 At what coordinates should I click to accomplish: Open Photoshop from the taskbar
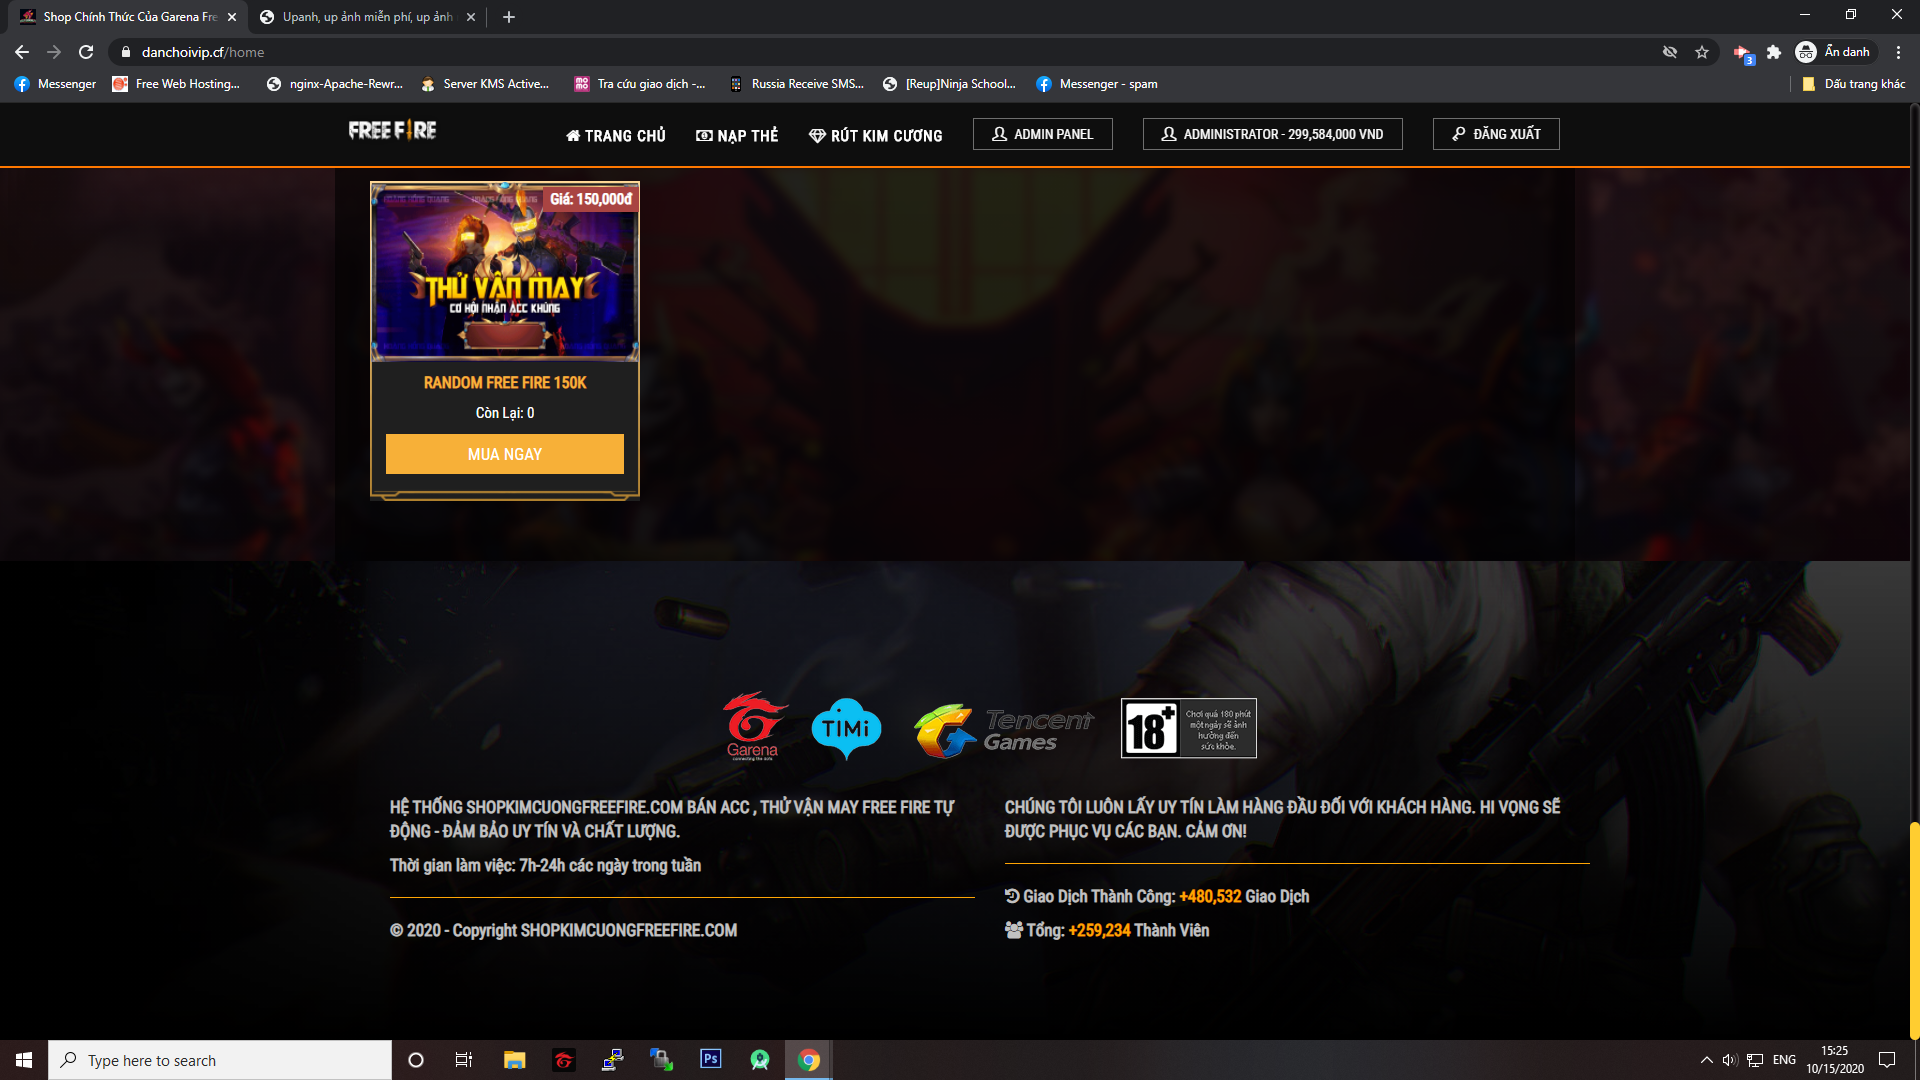[711, 1059]
